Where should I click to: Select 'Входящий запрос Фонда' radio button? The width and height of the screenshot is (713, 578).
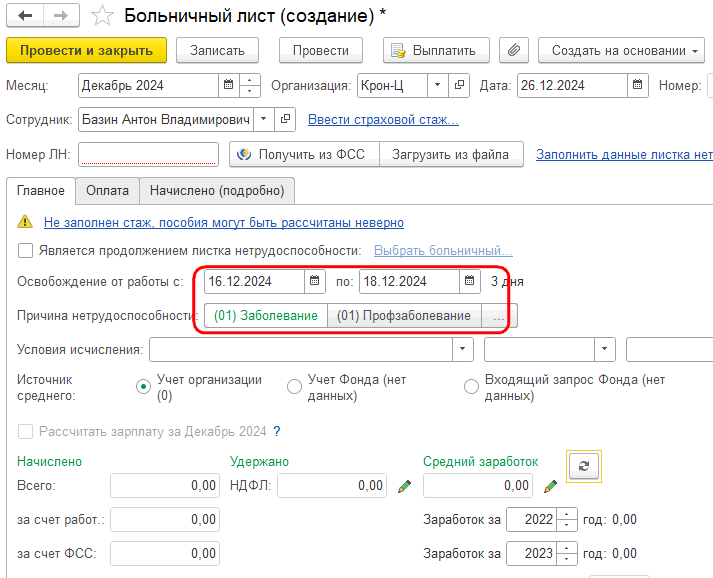(x=471, y=387)
